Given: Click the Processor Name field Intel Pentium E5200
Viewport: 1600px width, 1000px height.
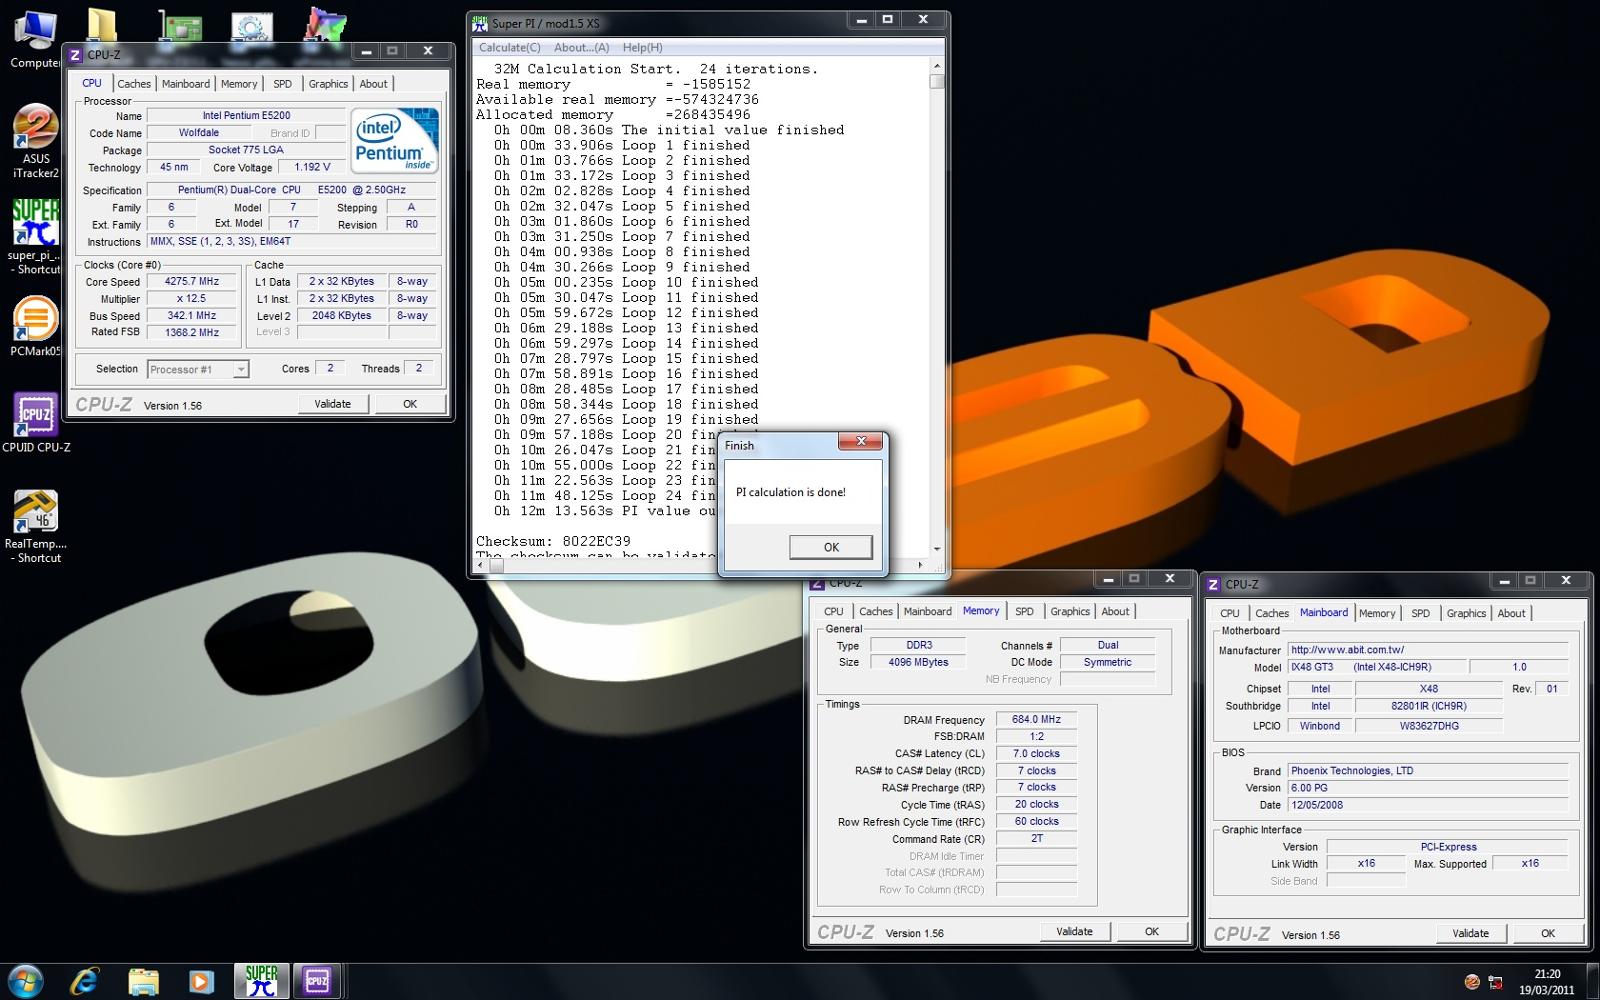Looking at the screenshot, I should coord(246,116).
